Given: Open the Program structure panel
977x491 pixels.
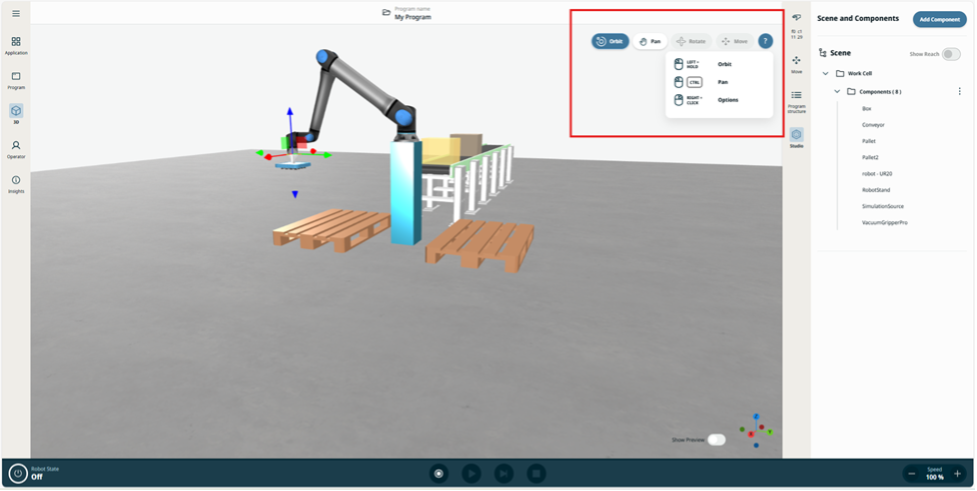Looking at the screenshot, I should pyautogui.click(x=796, y=99).
